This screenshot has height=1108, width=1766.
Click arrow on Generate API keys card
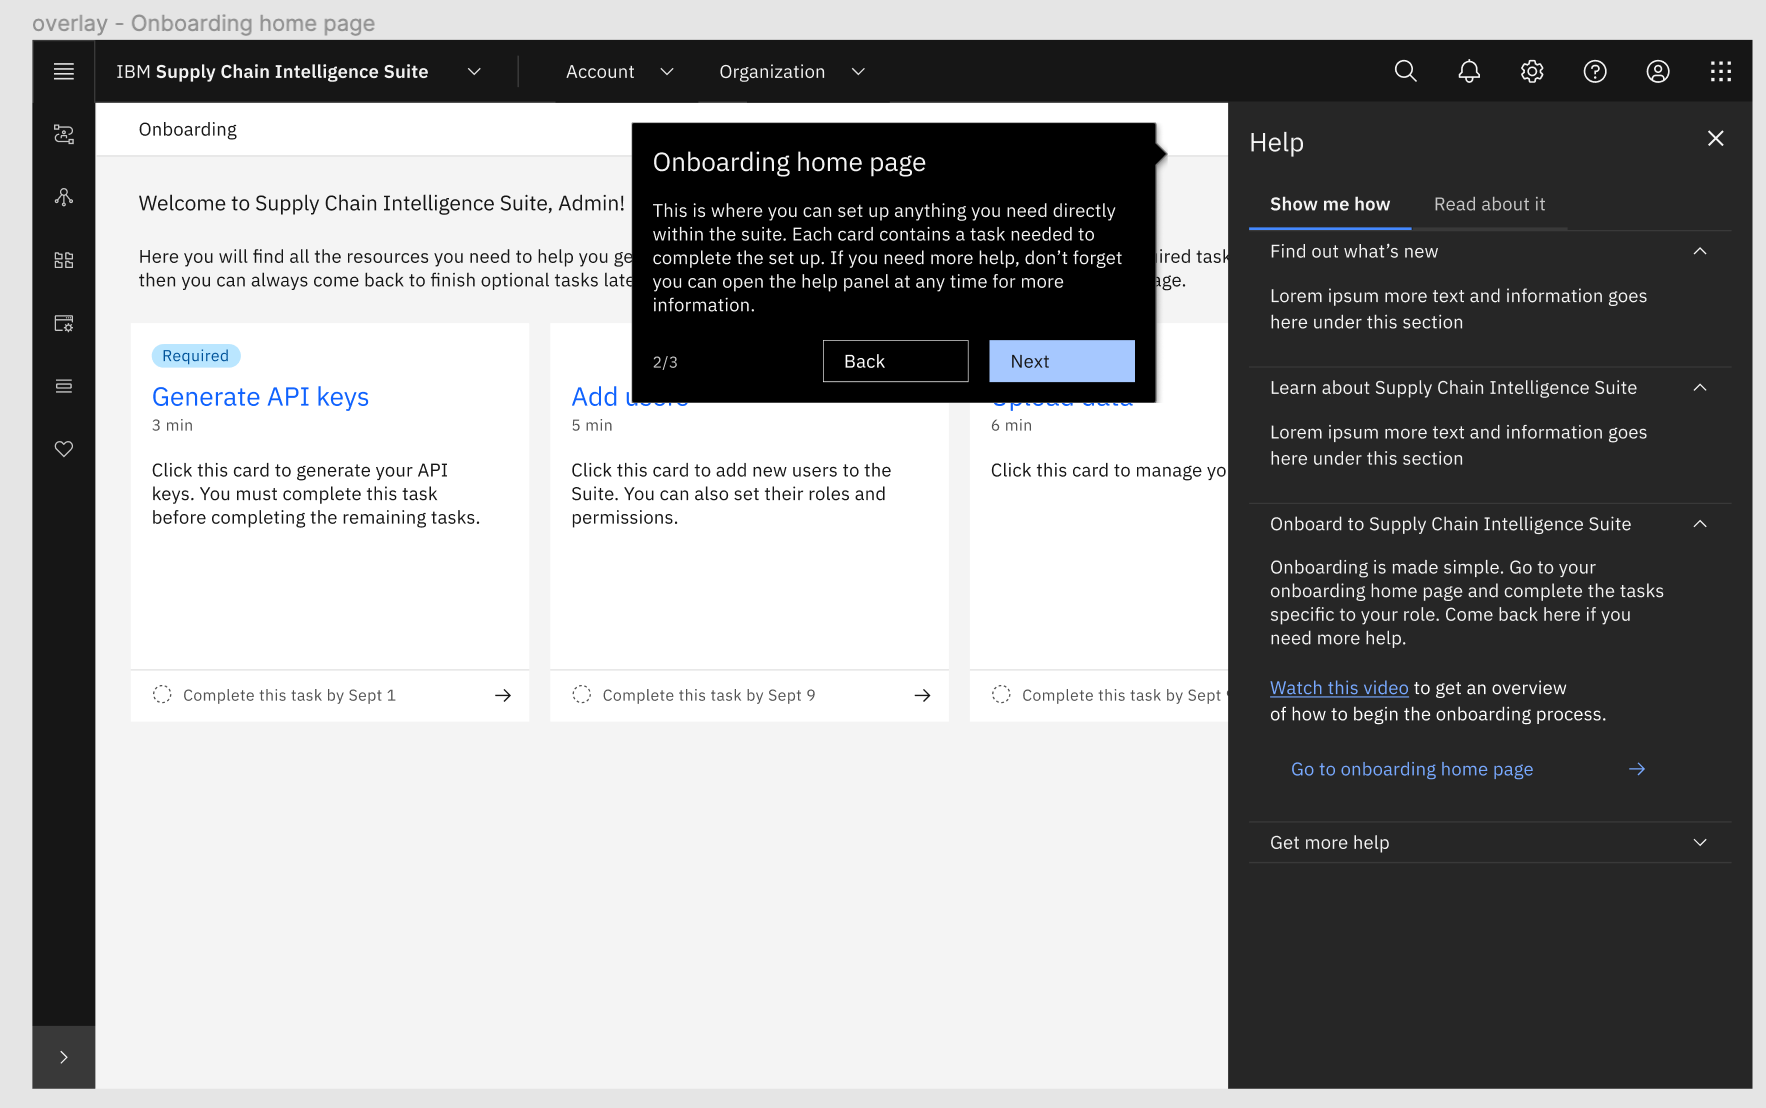click(503, 695)
